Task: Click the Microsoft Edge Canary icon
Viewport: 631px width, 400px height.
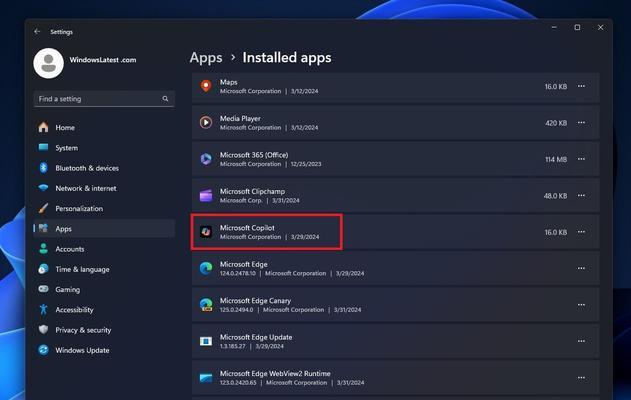Action: pos(206,305)
